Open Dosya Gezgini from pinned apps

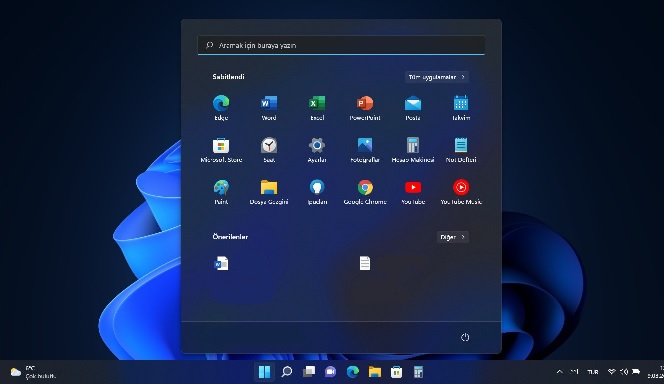point(269,191)
